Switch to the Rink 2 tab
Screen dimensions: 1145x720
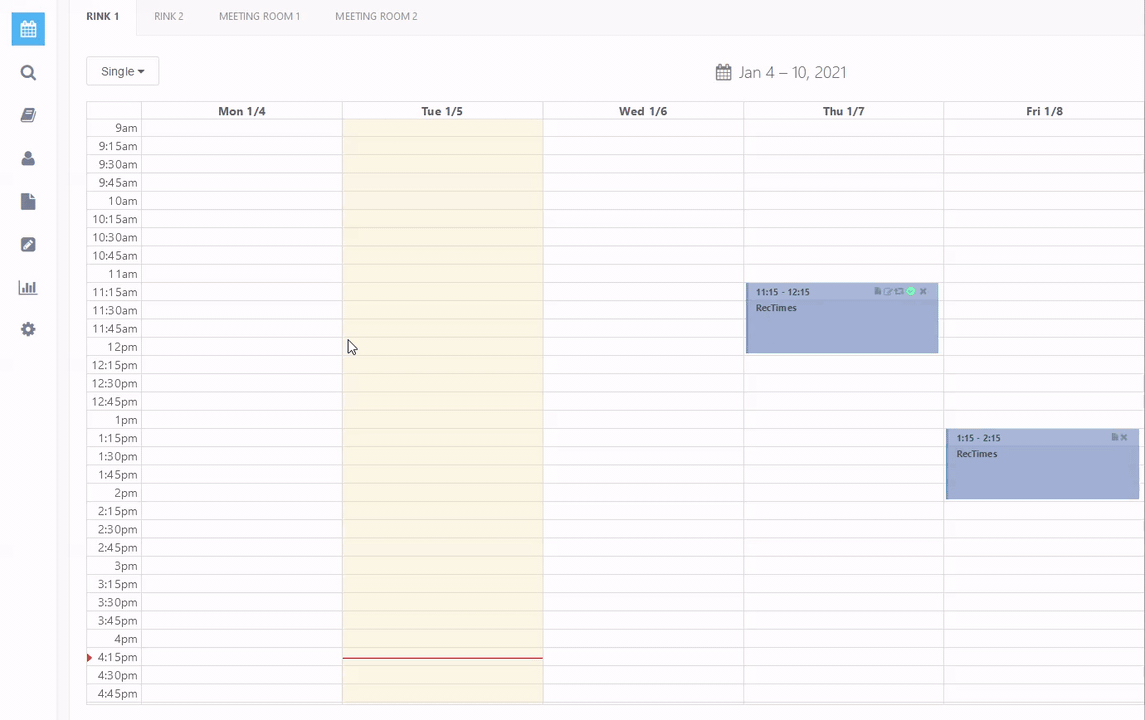(x=168, y=16)
